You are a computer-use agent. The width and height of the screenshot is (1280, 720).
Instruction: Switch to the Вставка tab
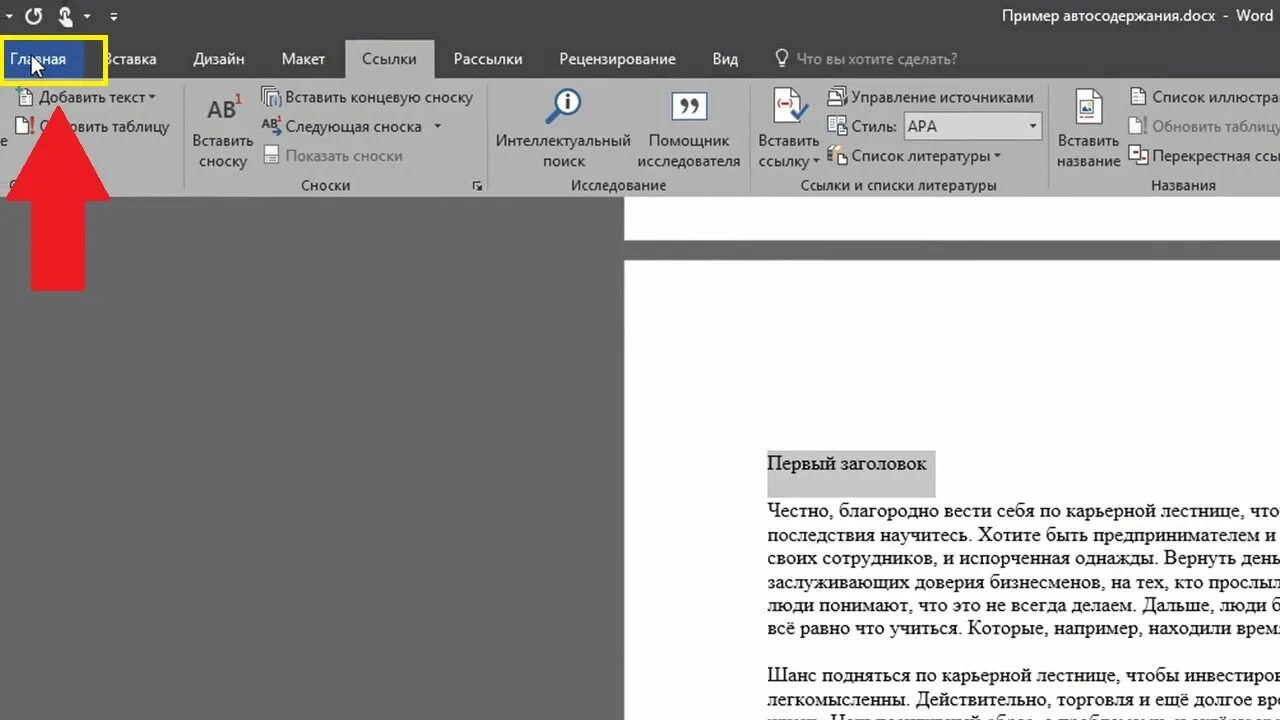(131, 59)
